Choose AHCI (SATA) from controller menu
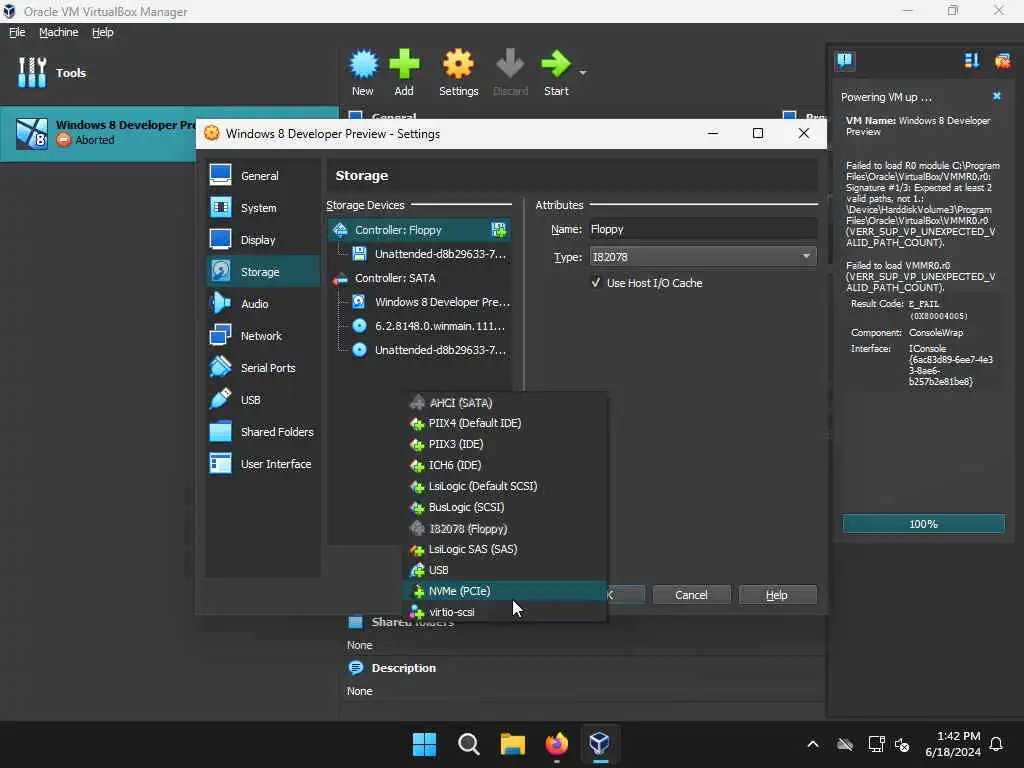This screenshot has height=768, width=1024. pyautogui.click(x=505, y=403)
